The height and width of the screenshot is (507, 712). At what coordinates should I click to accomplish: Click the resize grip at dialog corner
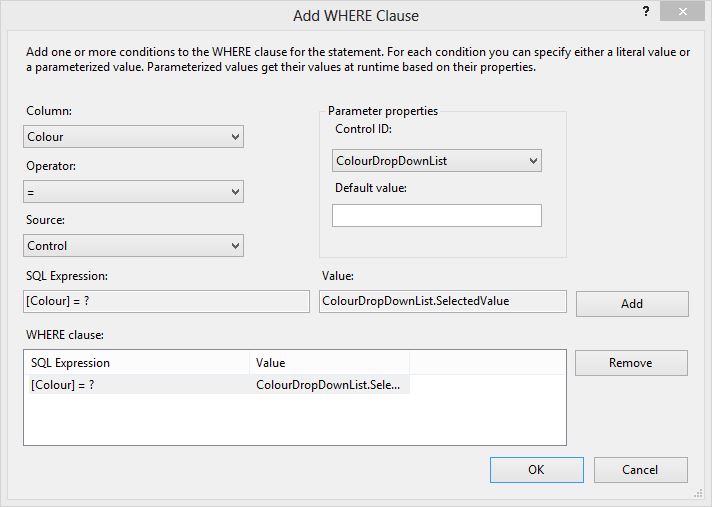pyautogui.click(x=698, y=494)
